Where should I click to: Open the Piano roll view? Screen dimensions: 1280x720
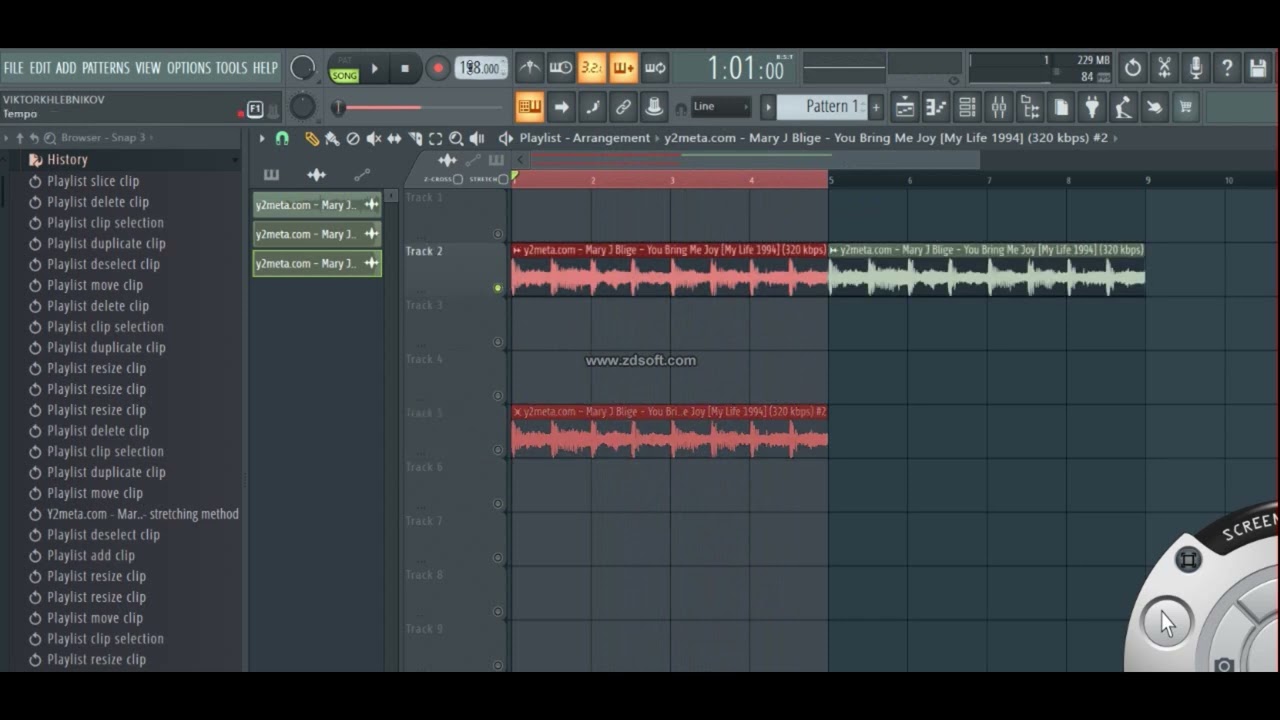936,106
